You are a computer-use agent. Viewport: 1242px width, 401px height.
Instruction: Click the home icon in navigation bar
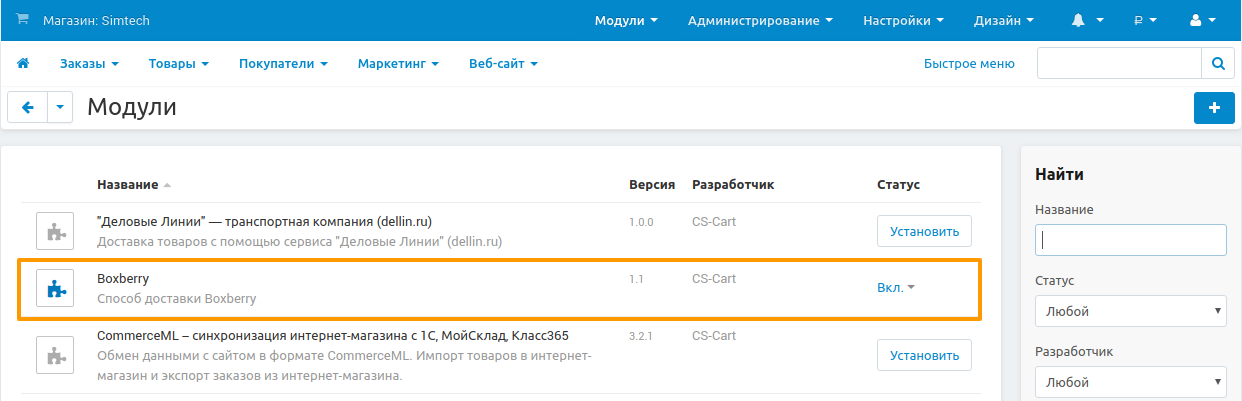23,64
